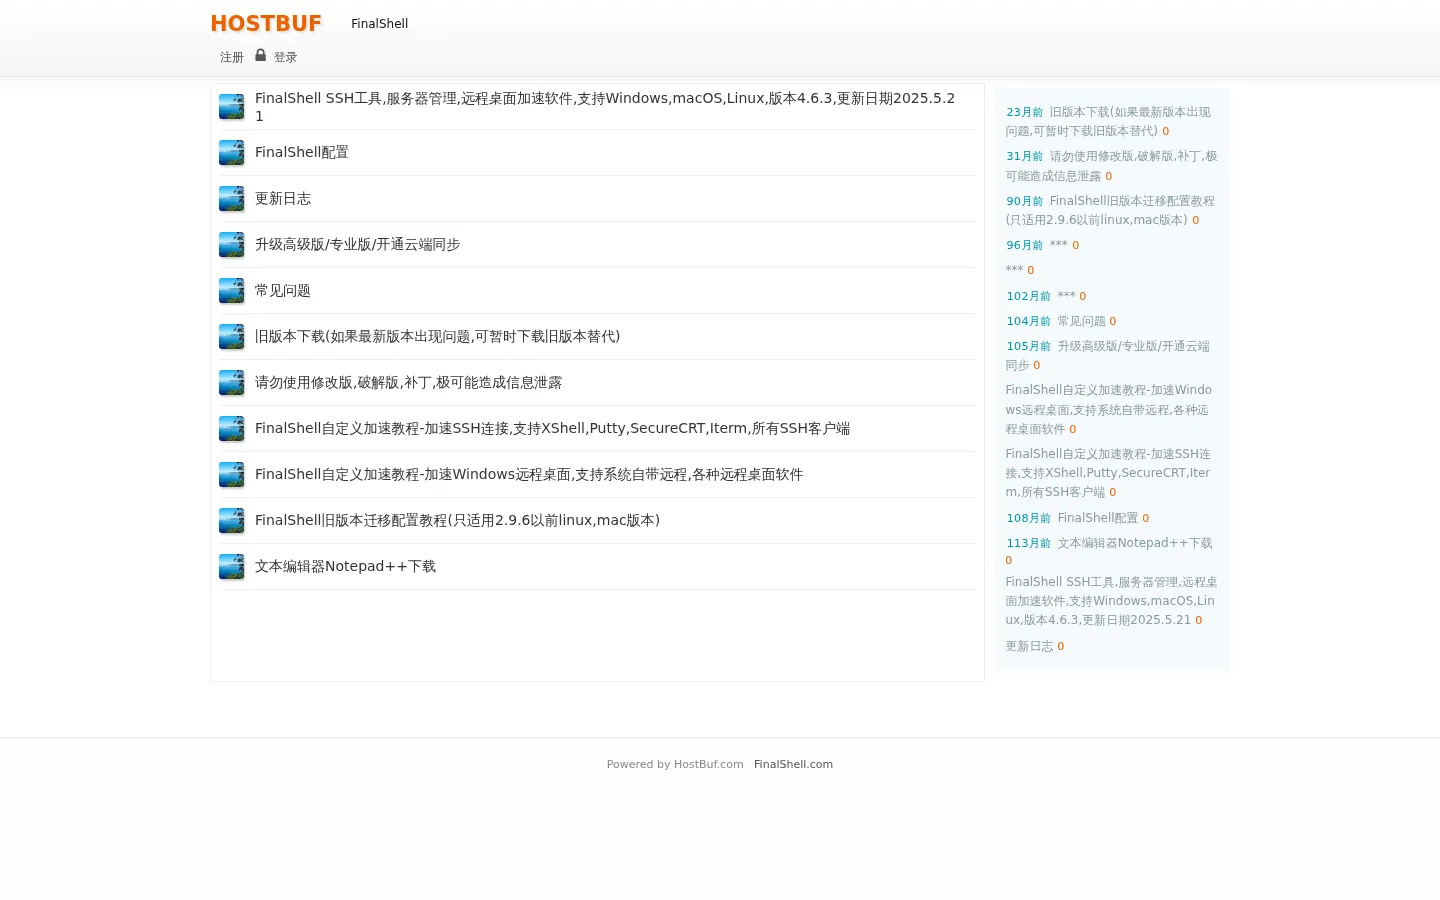Open 请勿使用修改版,破解版 topic in main list
Screen dimensions: 1440x900
409,382
